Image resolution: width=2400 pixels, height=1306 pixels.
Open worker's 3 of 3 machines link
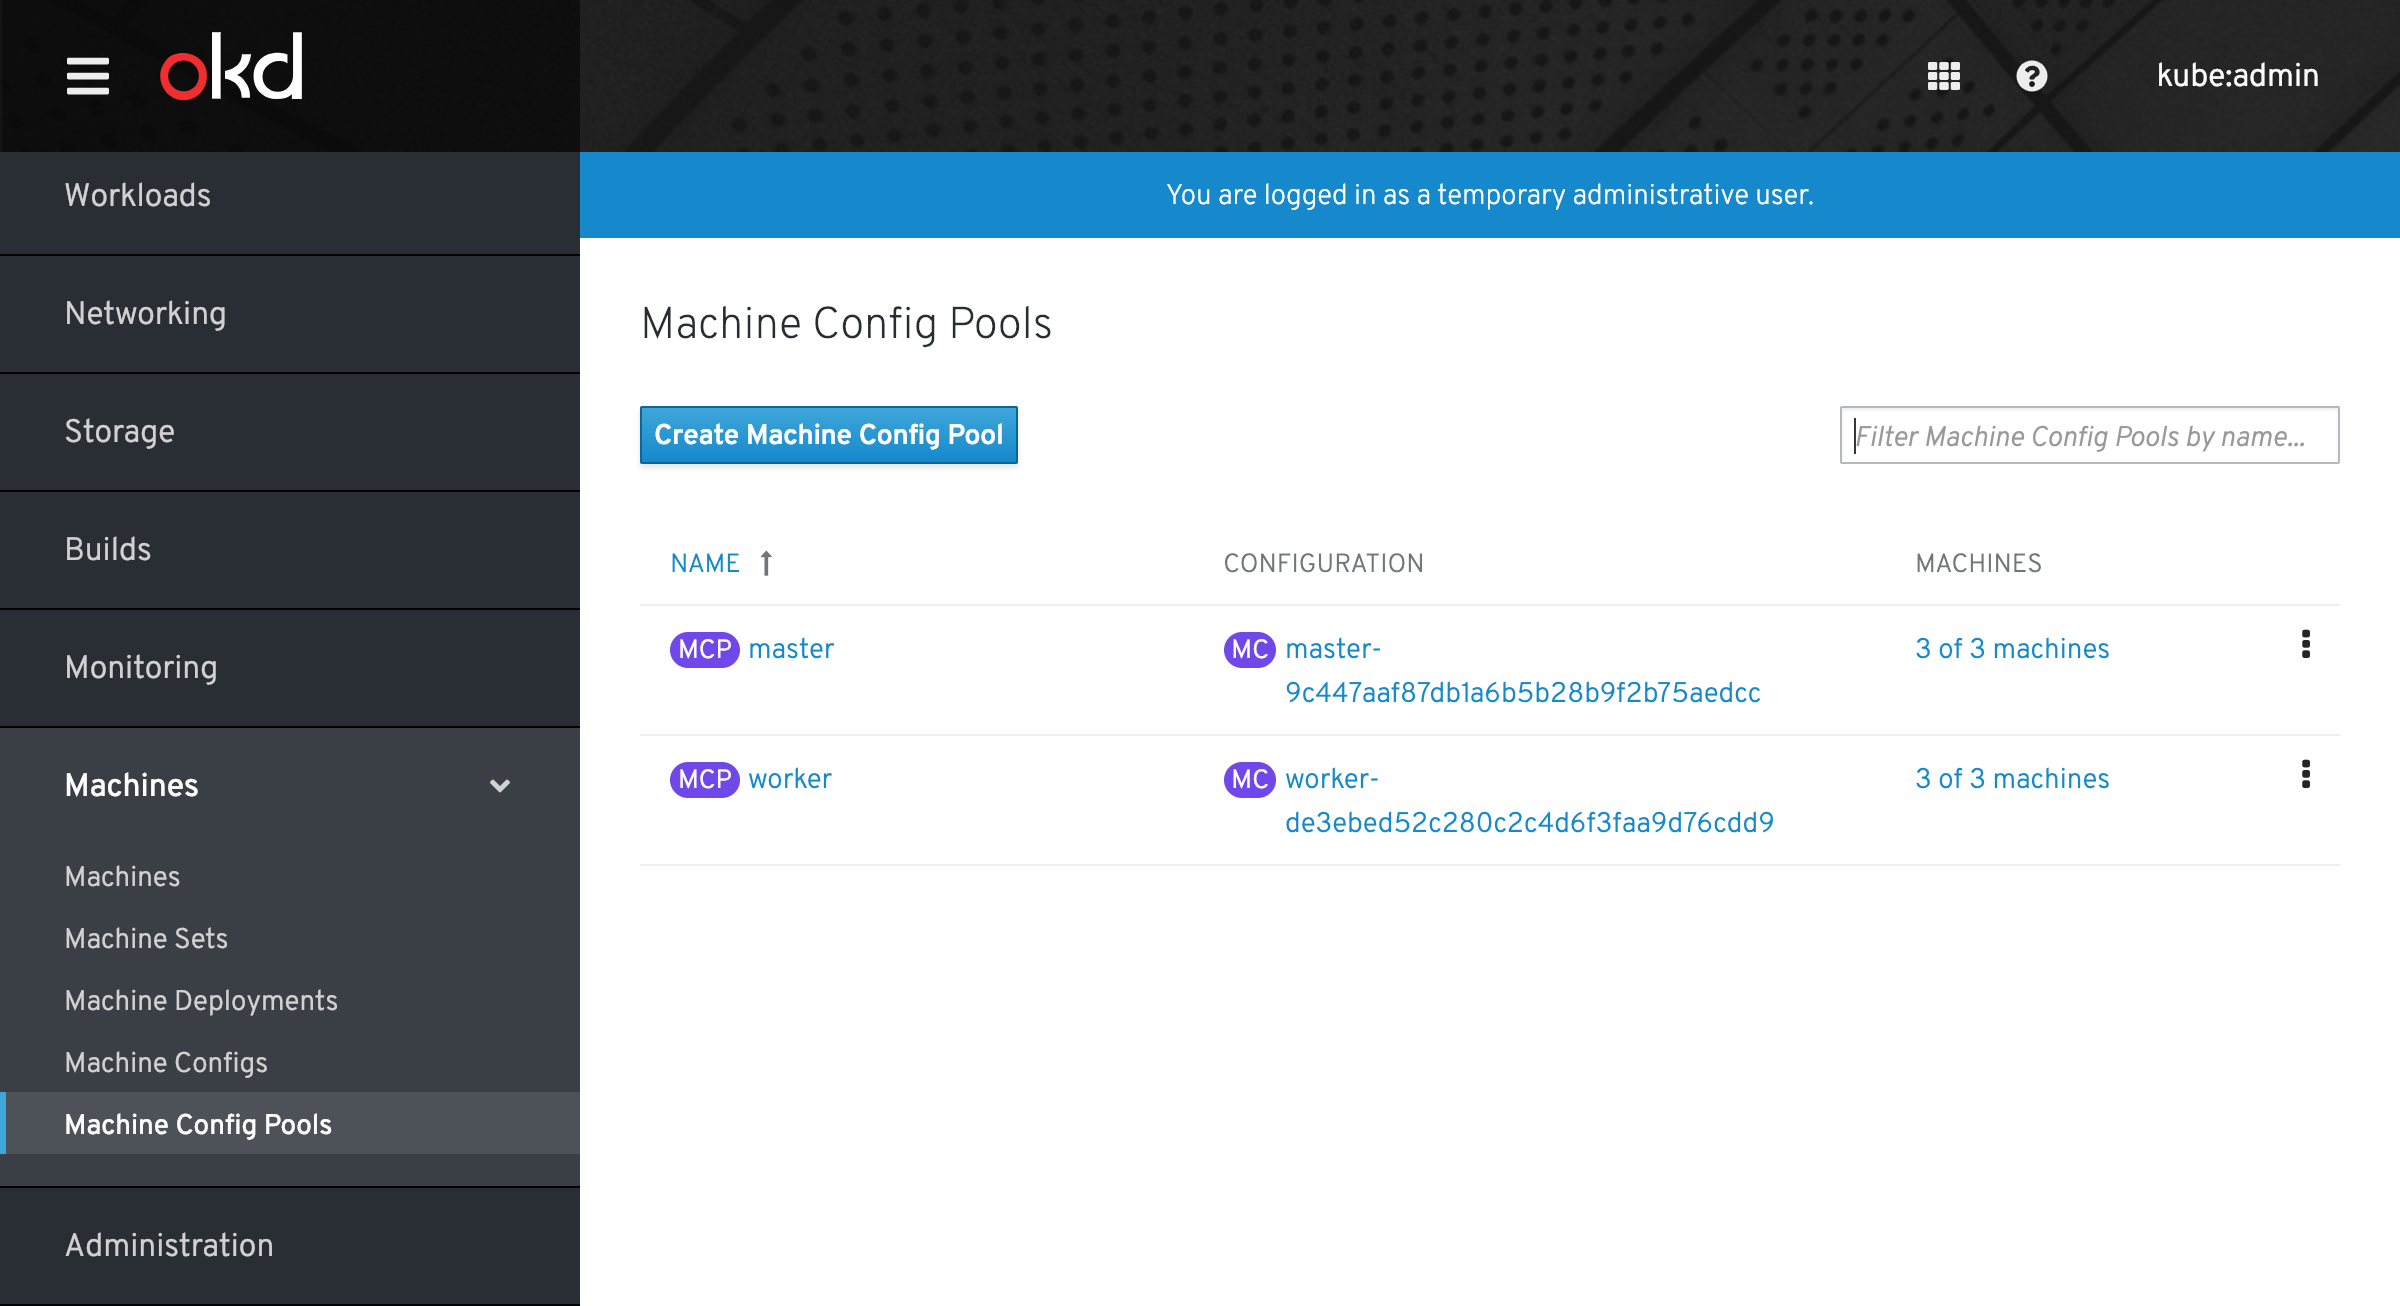point(2012,779)
